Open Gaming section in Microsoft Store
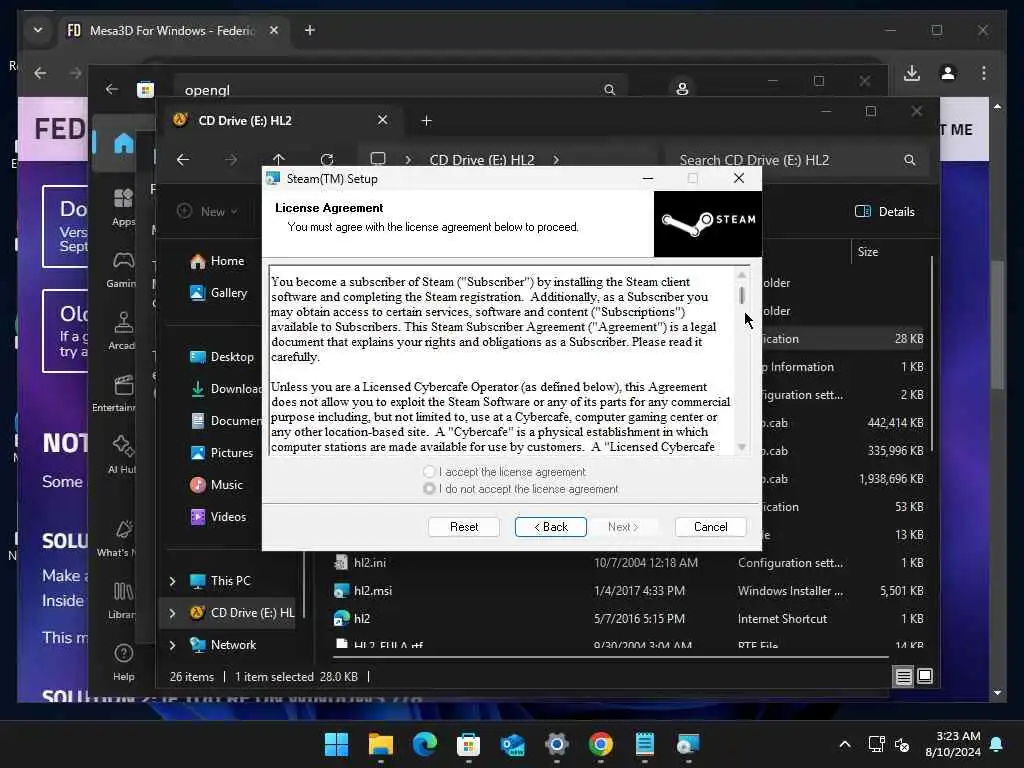 (122, 269)
